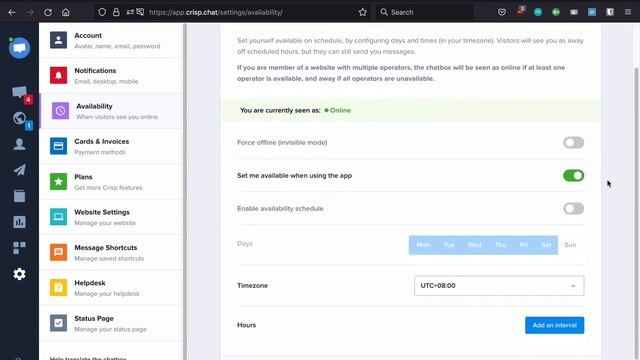Click the Online status text
The height and width of the screenshot is (360, 640).
pyautogui.click(x=340, y=110)
